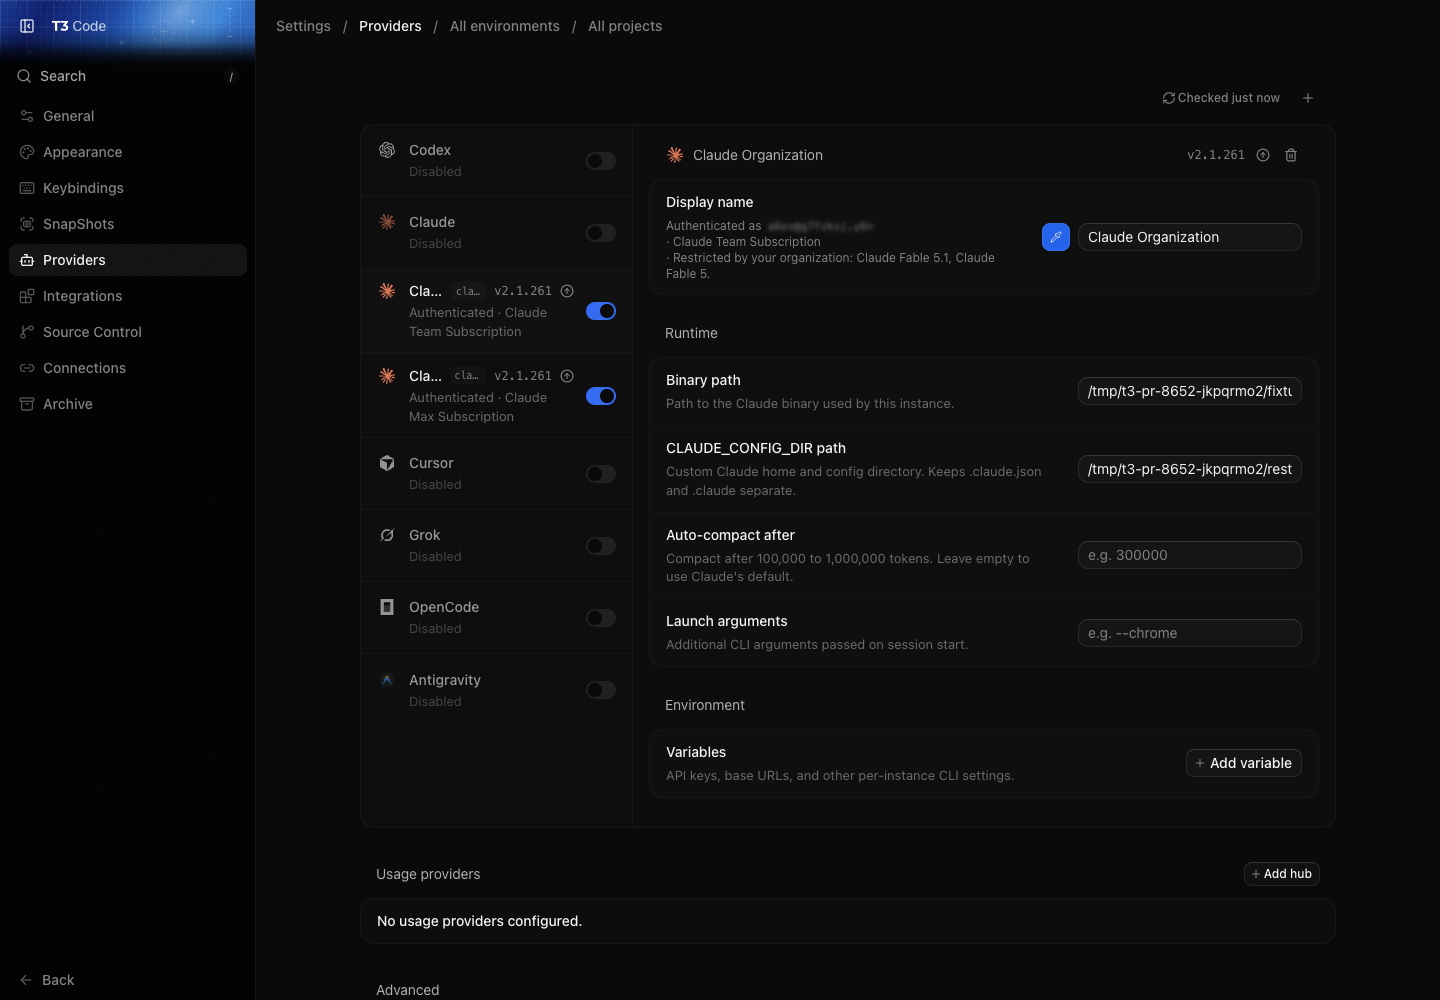Focus the Auto-compact after input

click(x=1190, y=555)
